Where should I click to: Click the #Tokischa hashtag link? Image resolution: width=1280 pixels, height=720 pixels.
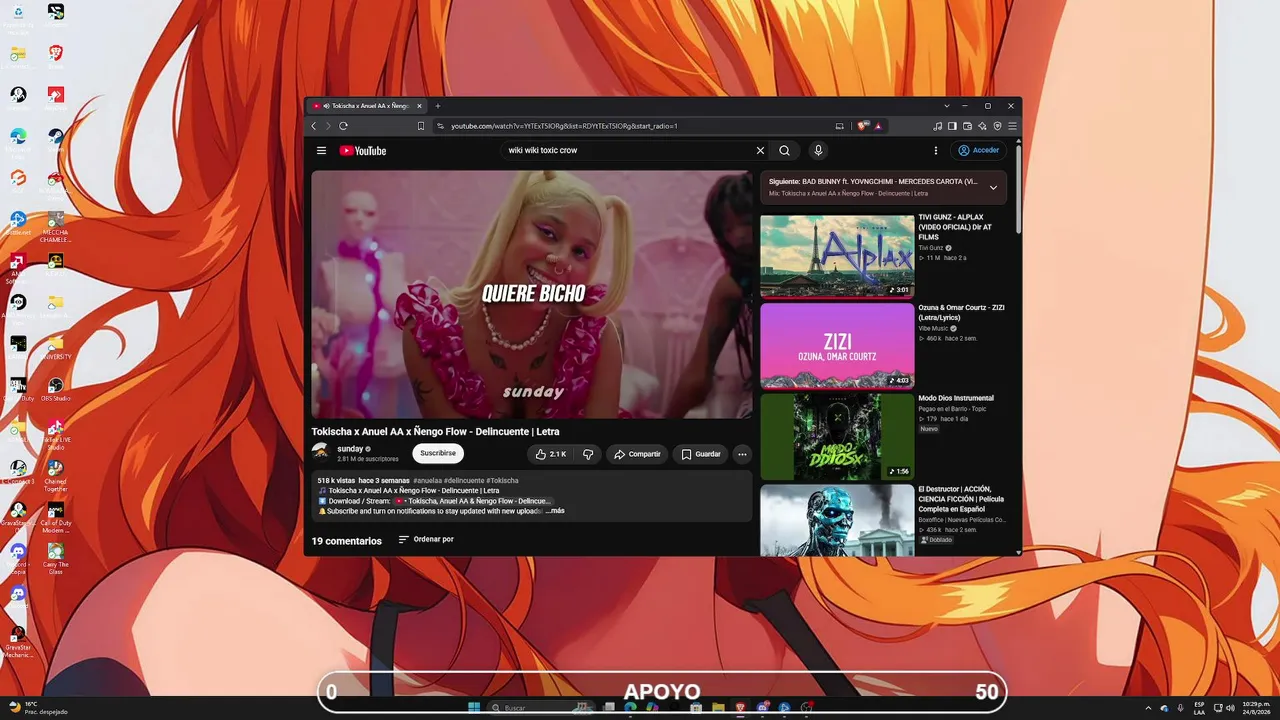[x=503, y=481]
